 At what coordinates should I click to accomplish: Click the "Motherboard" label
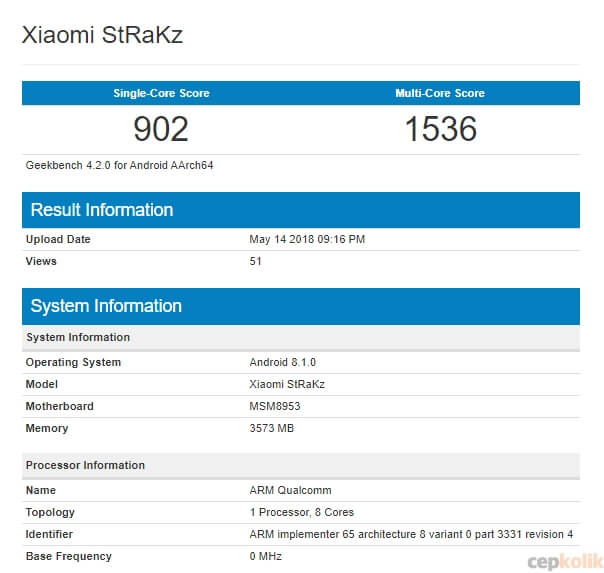(x=60, y=406)
